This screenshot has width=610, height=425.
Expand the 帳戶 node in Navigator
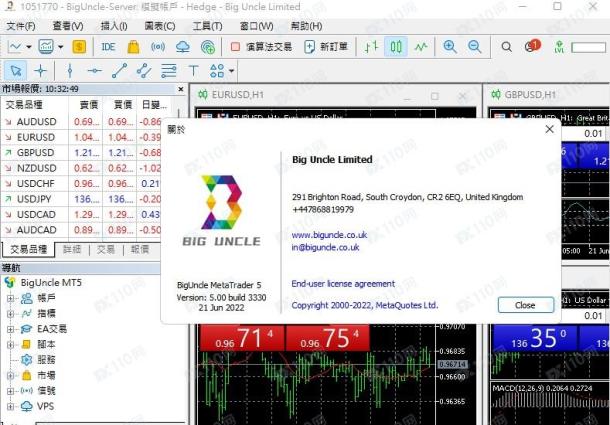point(11,299)
